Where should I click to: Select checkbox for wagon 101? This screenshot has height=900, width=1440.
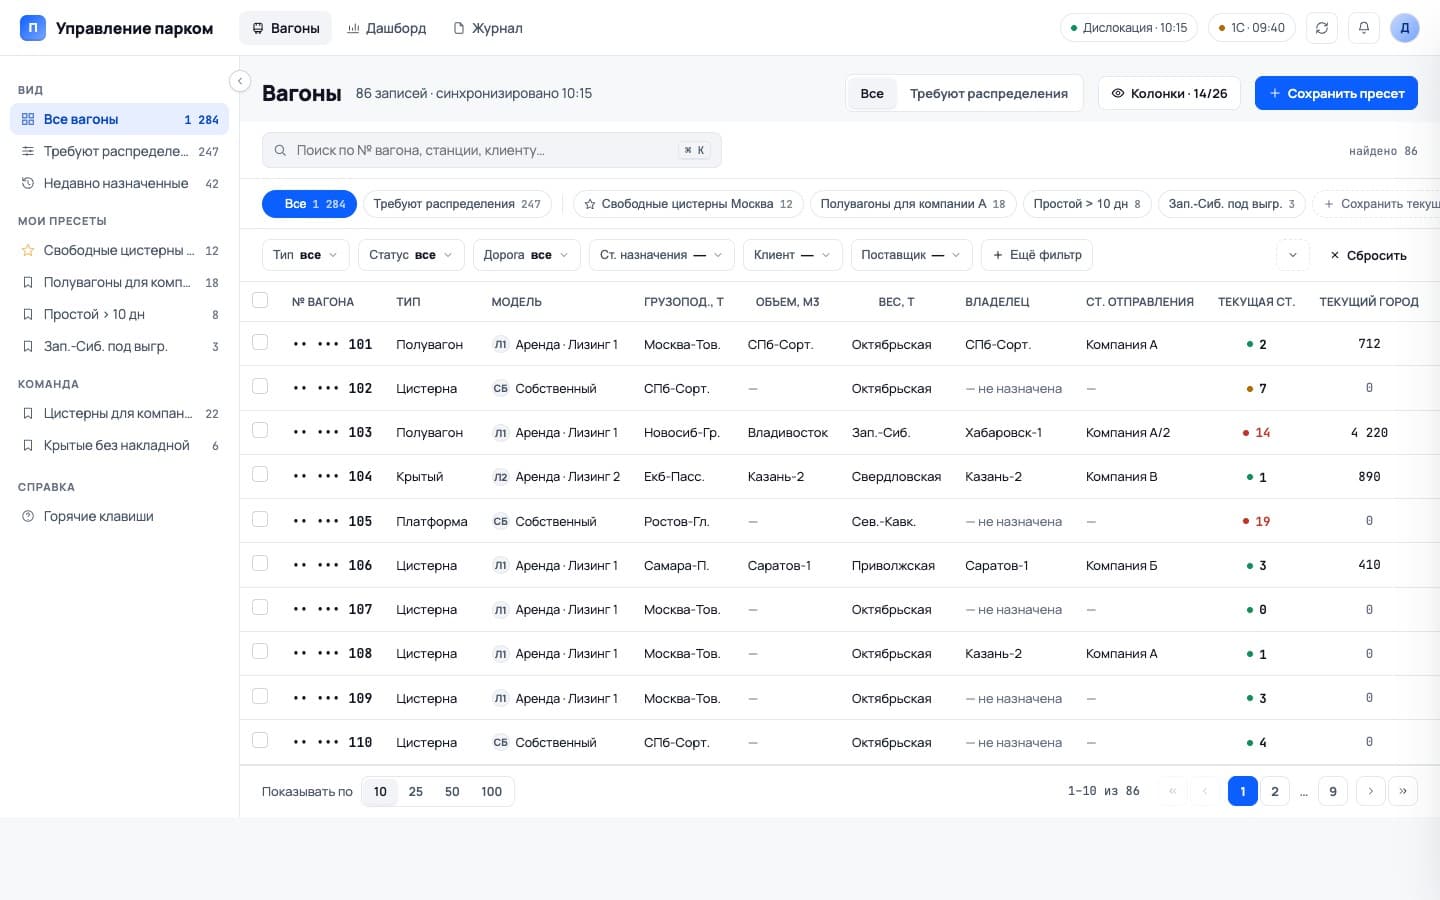(x=260, y=342)
